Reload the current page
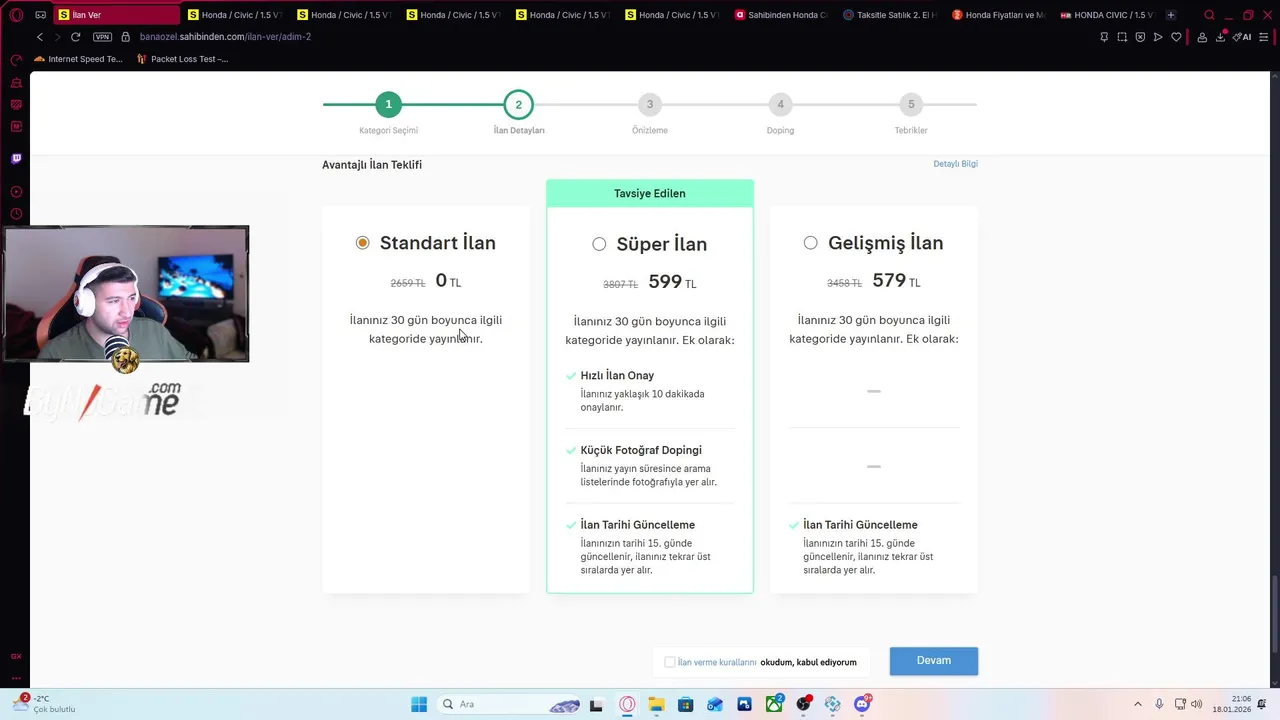This screenshot has width=1280, height=720. [75, 37]
